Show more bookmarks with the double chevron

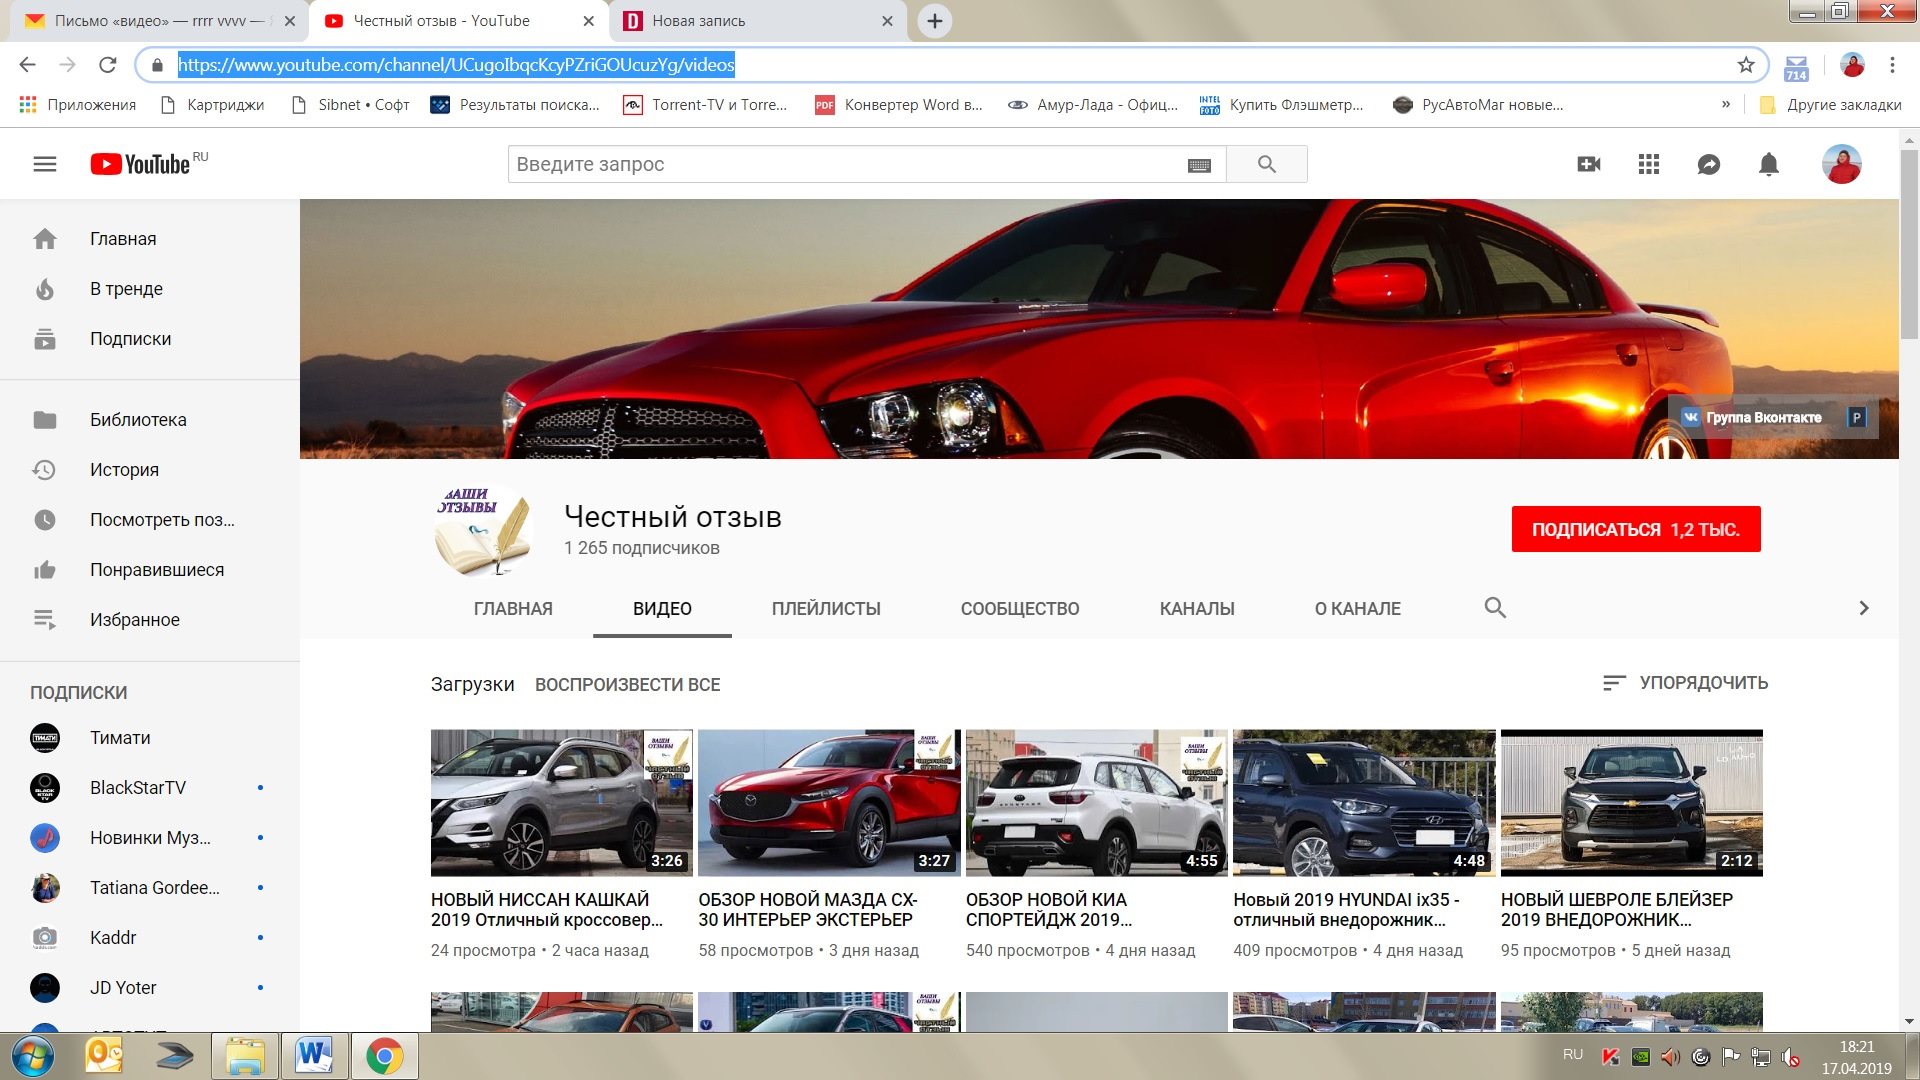(x=1726, y=105)
